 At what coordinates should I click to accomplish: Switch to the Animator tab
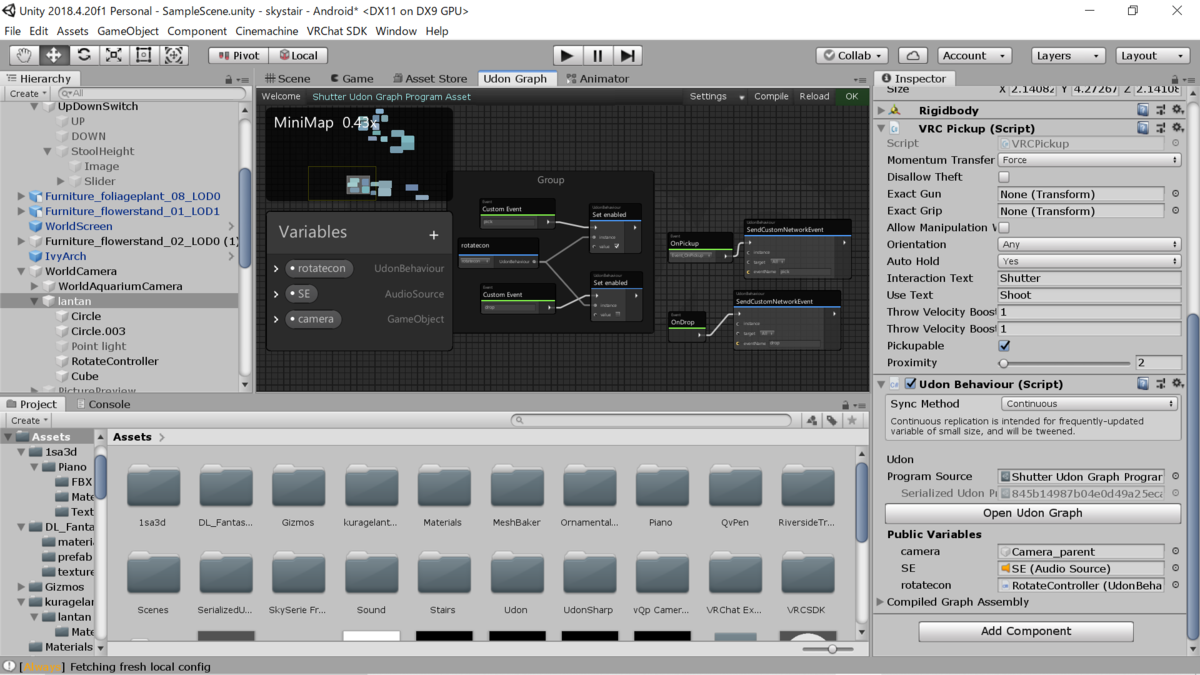click(x=597, y=78)
